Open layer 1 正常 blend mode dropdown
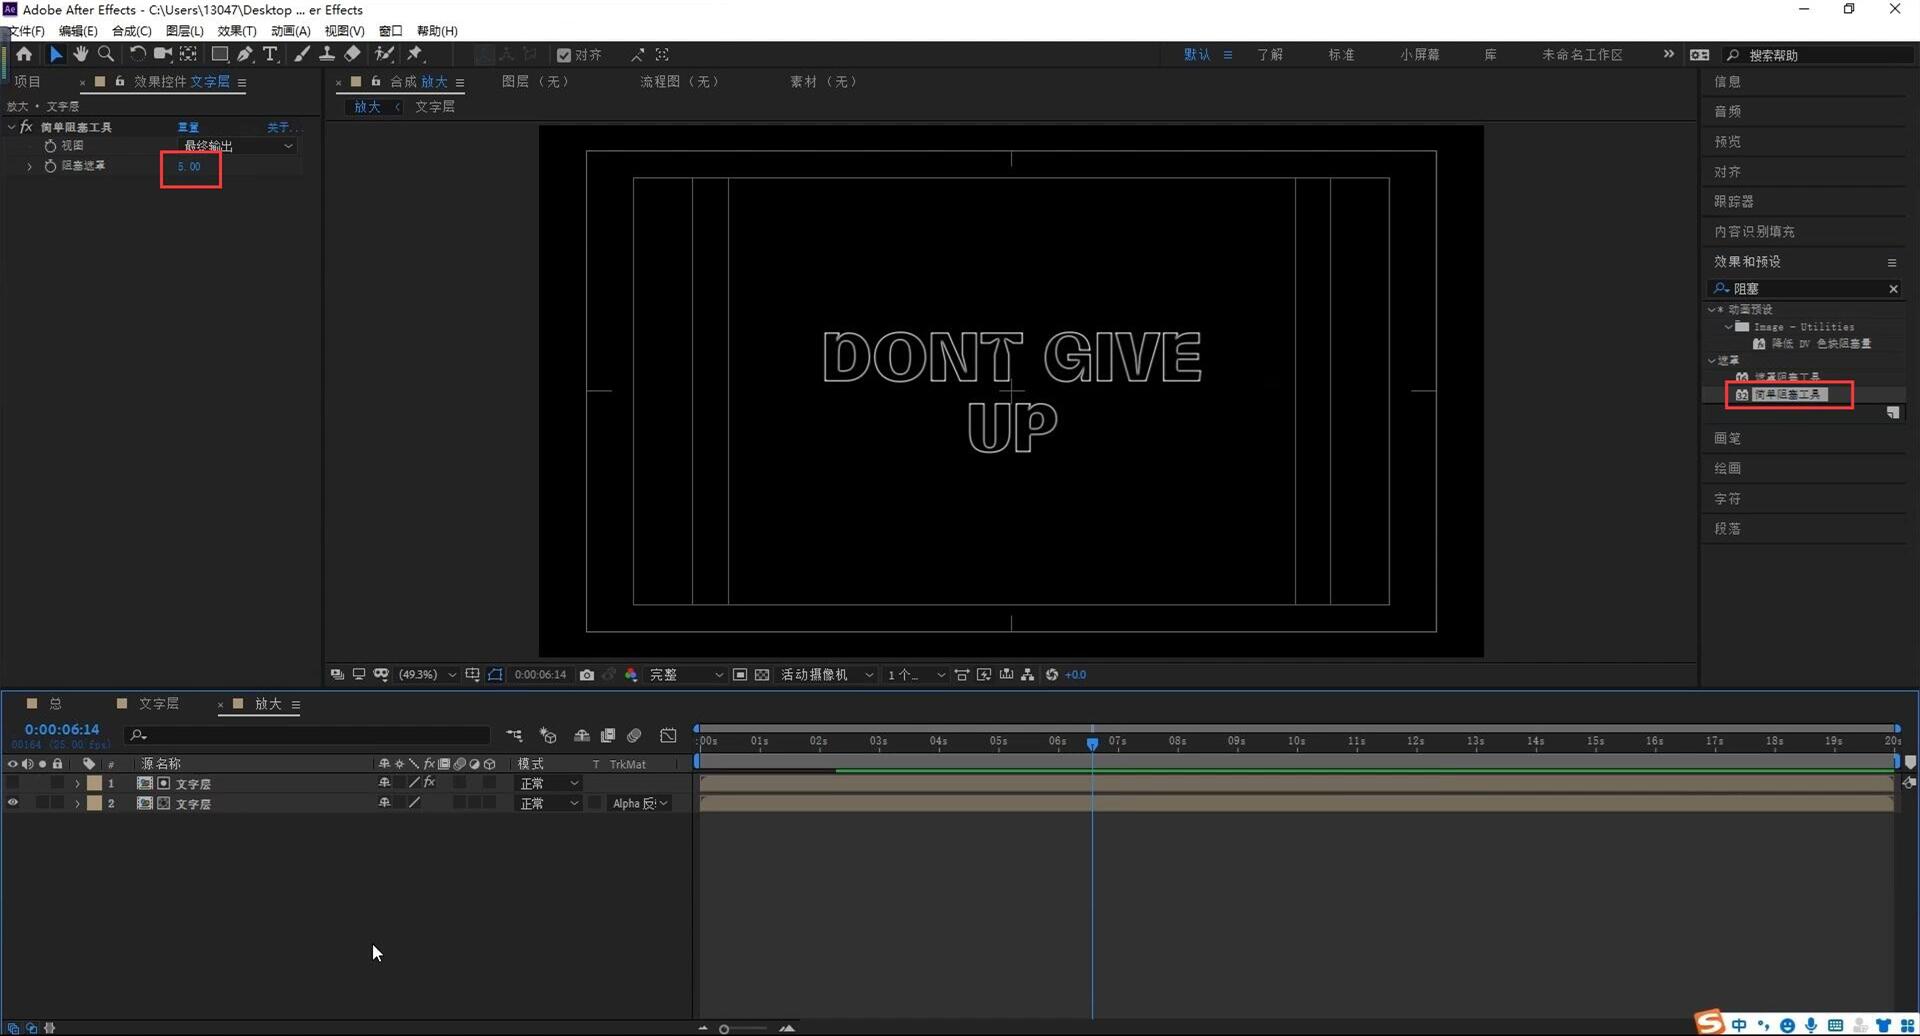The image size is (1920, 1036). tap(548, 783)
